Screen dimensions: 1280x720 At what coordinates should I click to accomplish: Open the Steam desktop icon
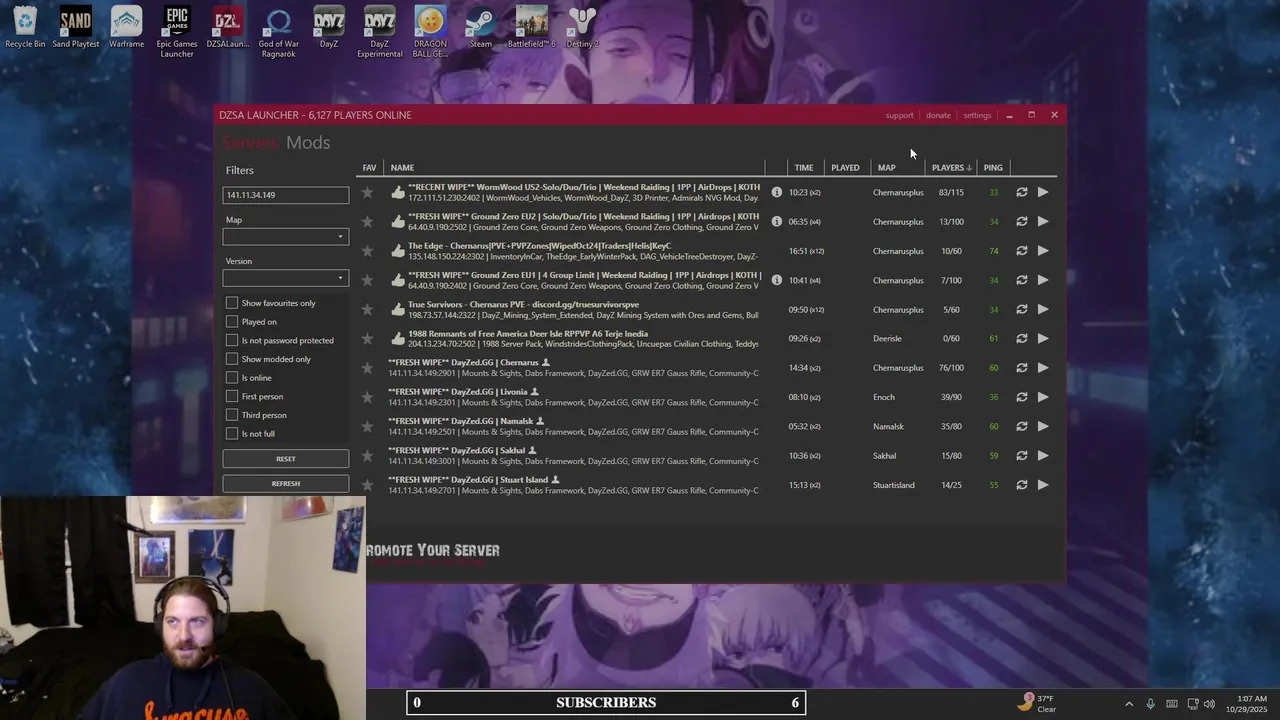click(x=481, y=27)
